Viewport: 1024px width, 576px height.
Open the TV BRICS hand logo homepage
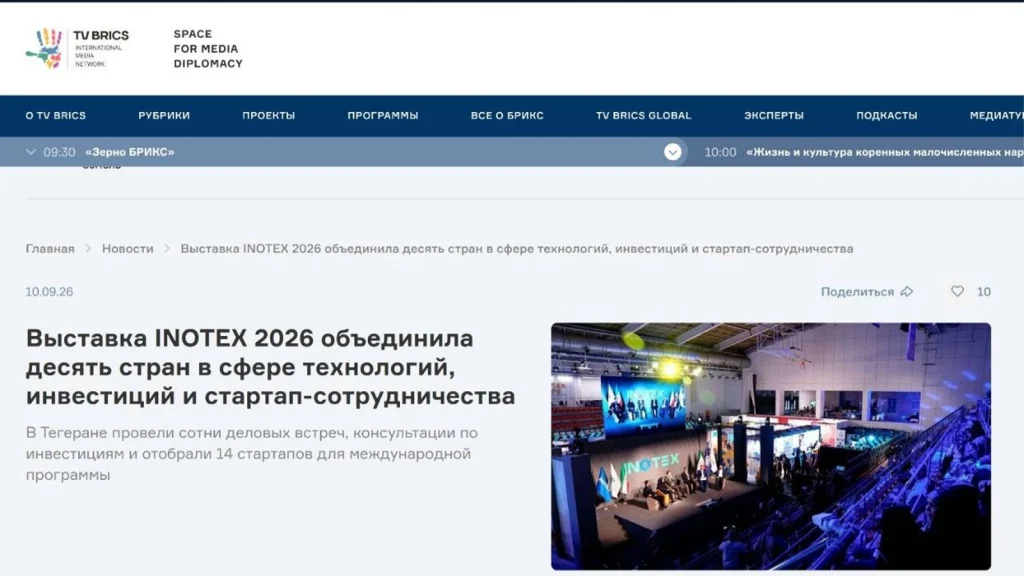44,48
